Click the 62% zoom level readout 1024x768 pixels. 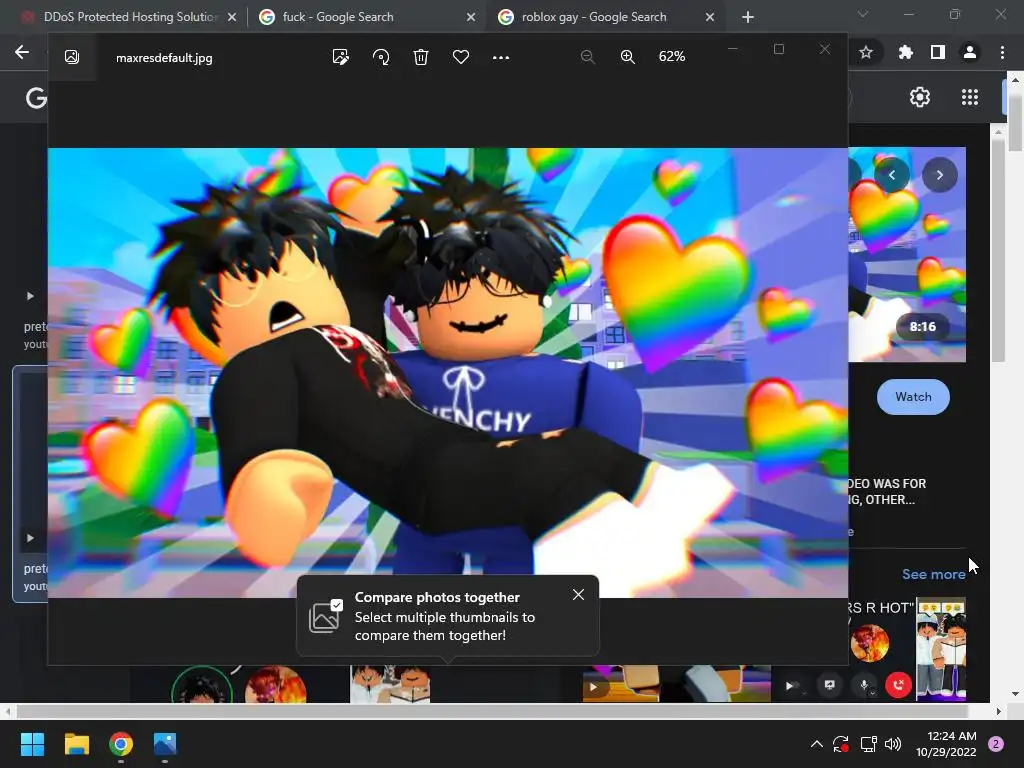click(x=672, y=57)
